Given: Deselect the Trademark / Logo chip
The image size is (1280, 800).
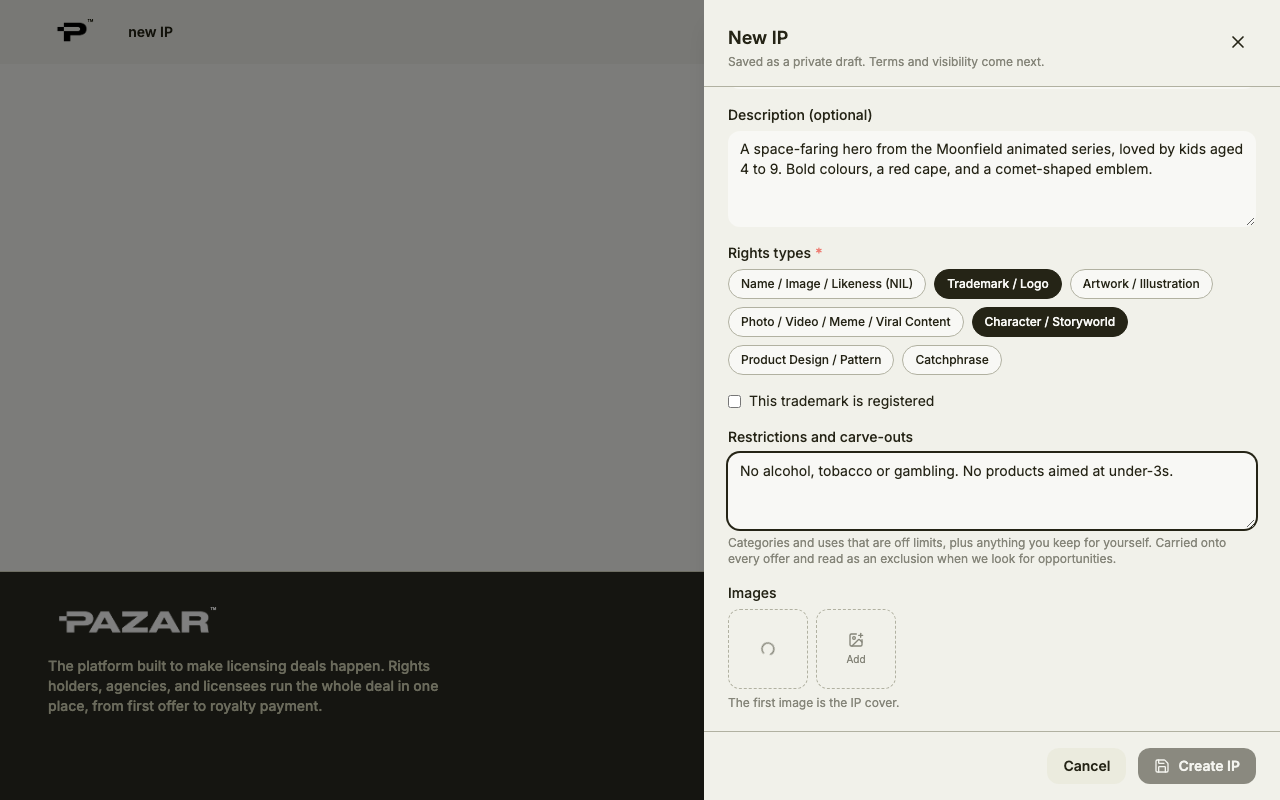Looking at the screenshot, I should tap(998, 284).
